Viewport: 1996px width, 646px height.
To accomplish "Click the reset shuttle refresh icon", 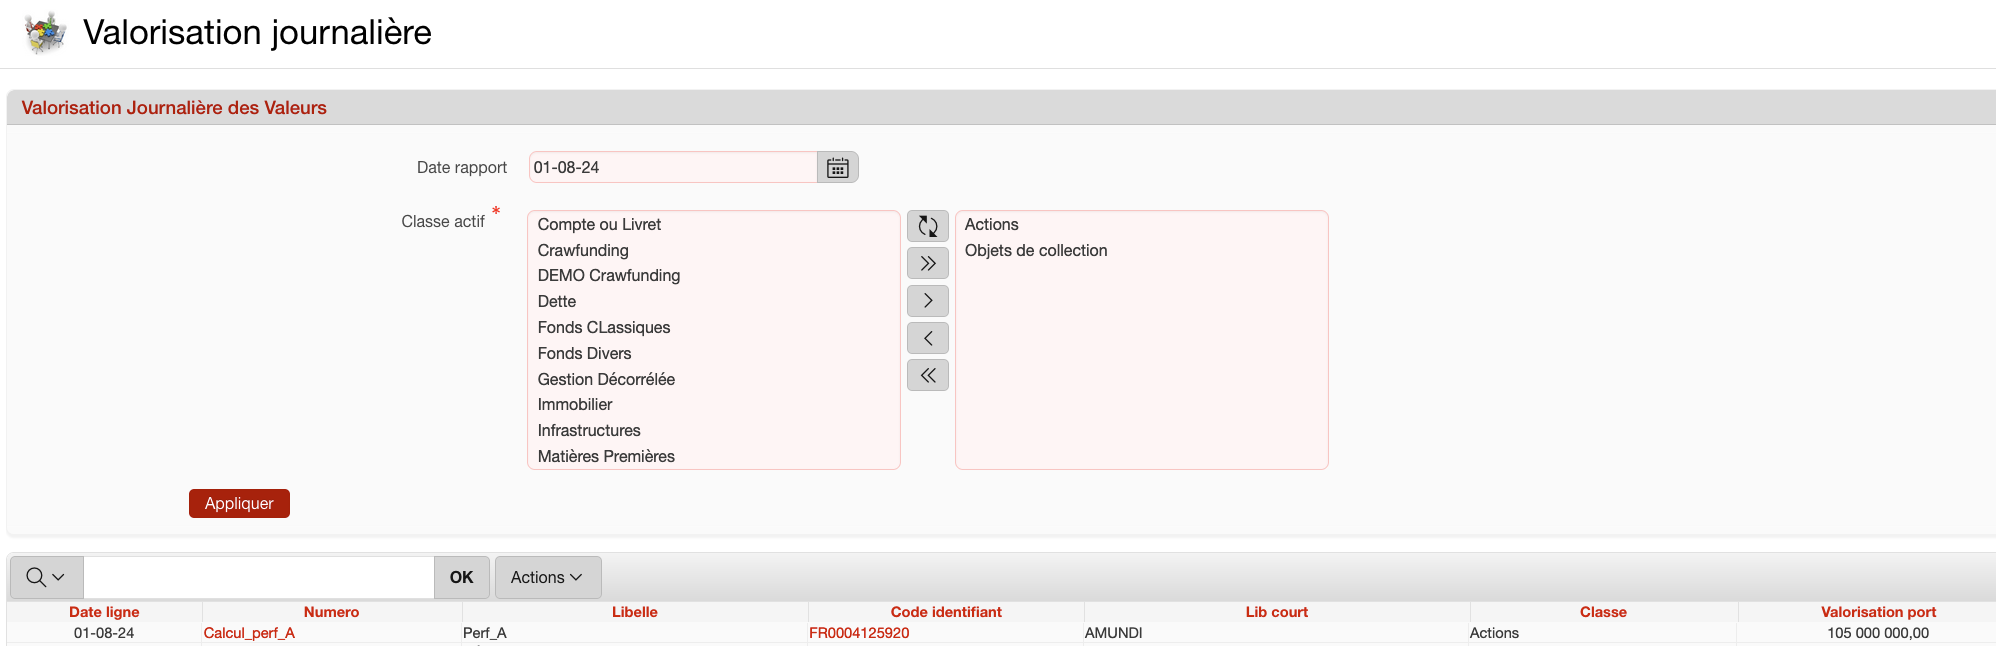I will click(928, 226).
